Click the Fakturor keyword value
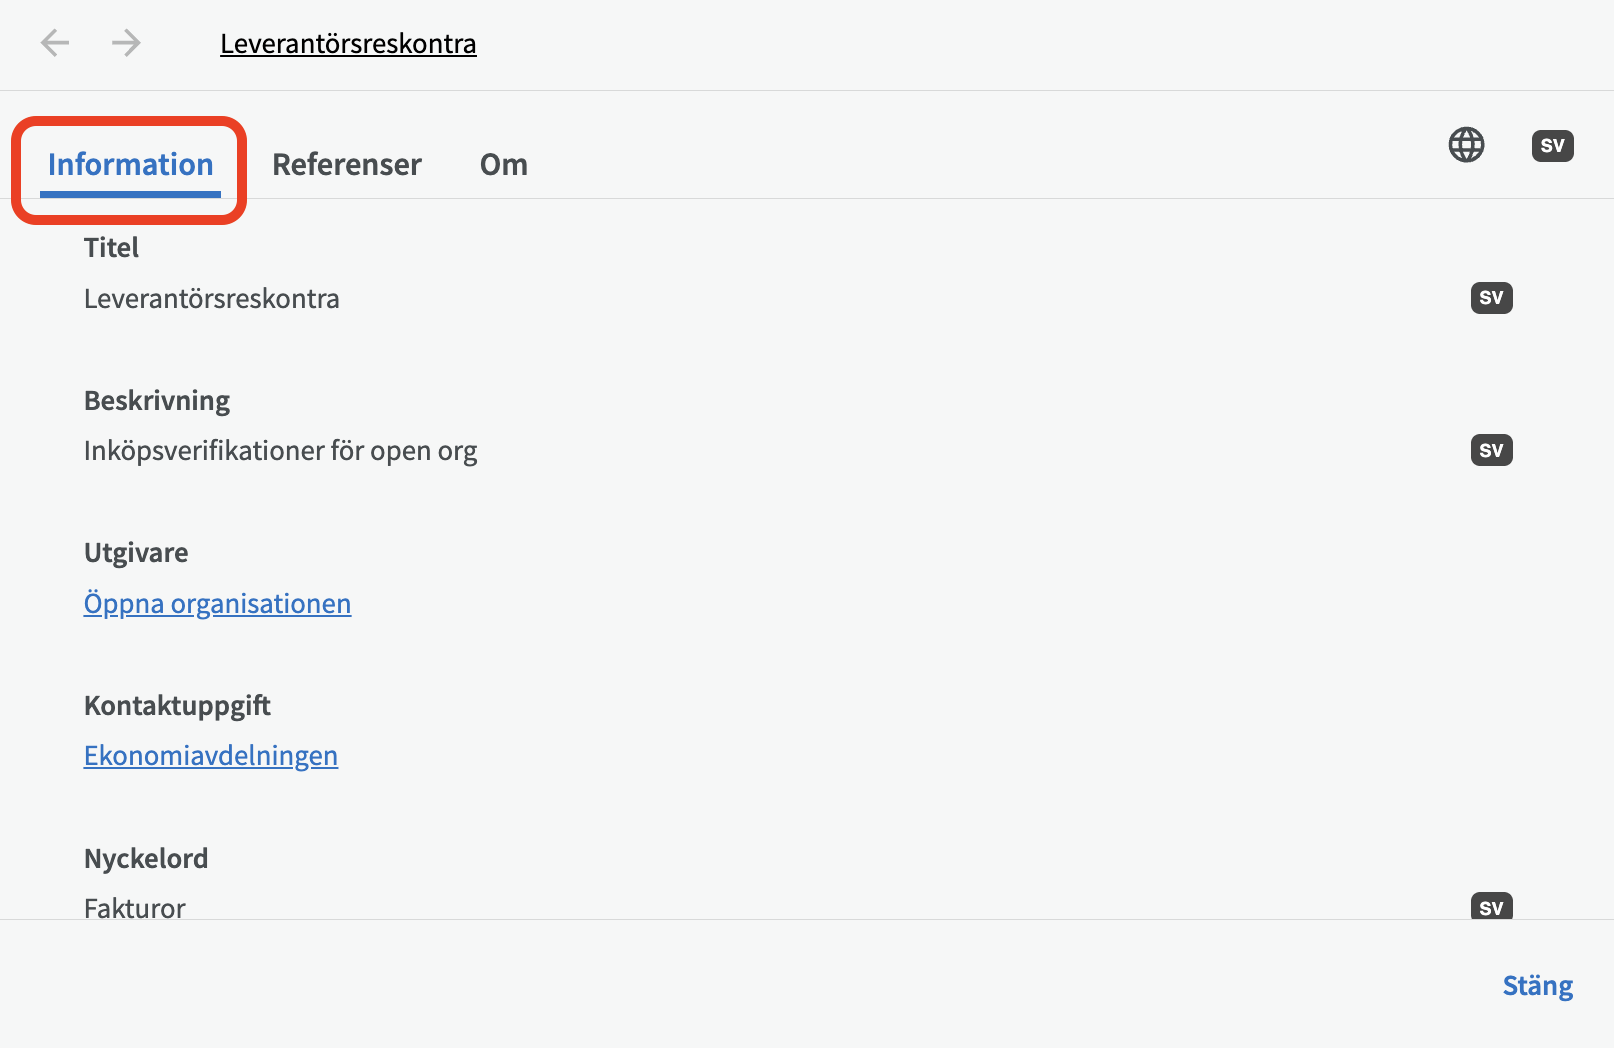1614x1048 pixels. tap(135, 908)
